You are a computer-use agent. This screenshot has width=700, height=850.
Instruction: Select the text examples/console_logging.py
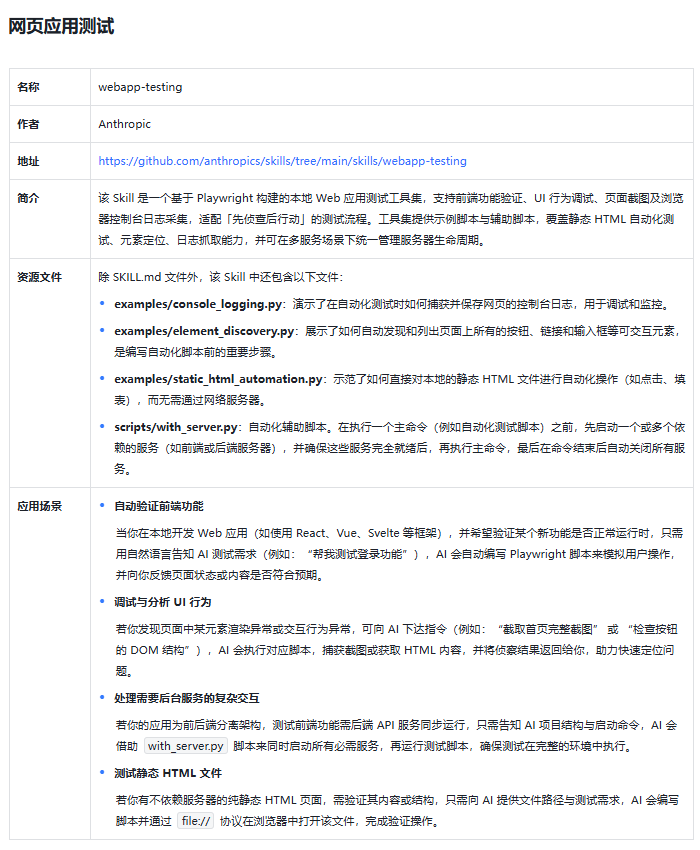[x=198, y=304]
